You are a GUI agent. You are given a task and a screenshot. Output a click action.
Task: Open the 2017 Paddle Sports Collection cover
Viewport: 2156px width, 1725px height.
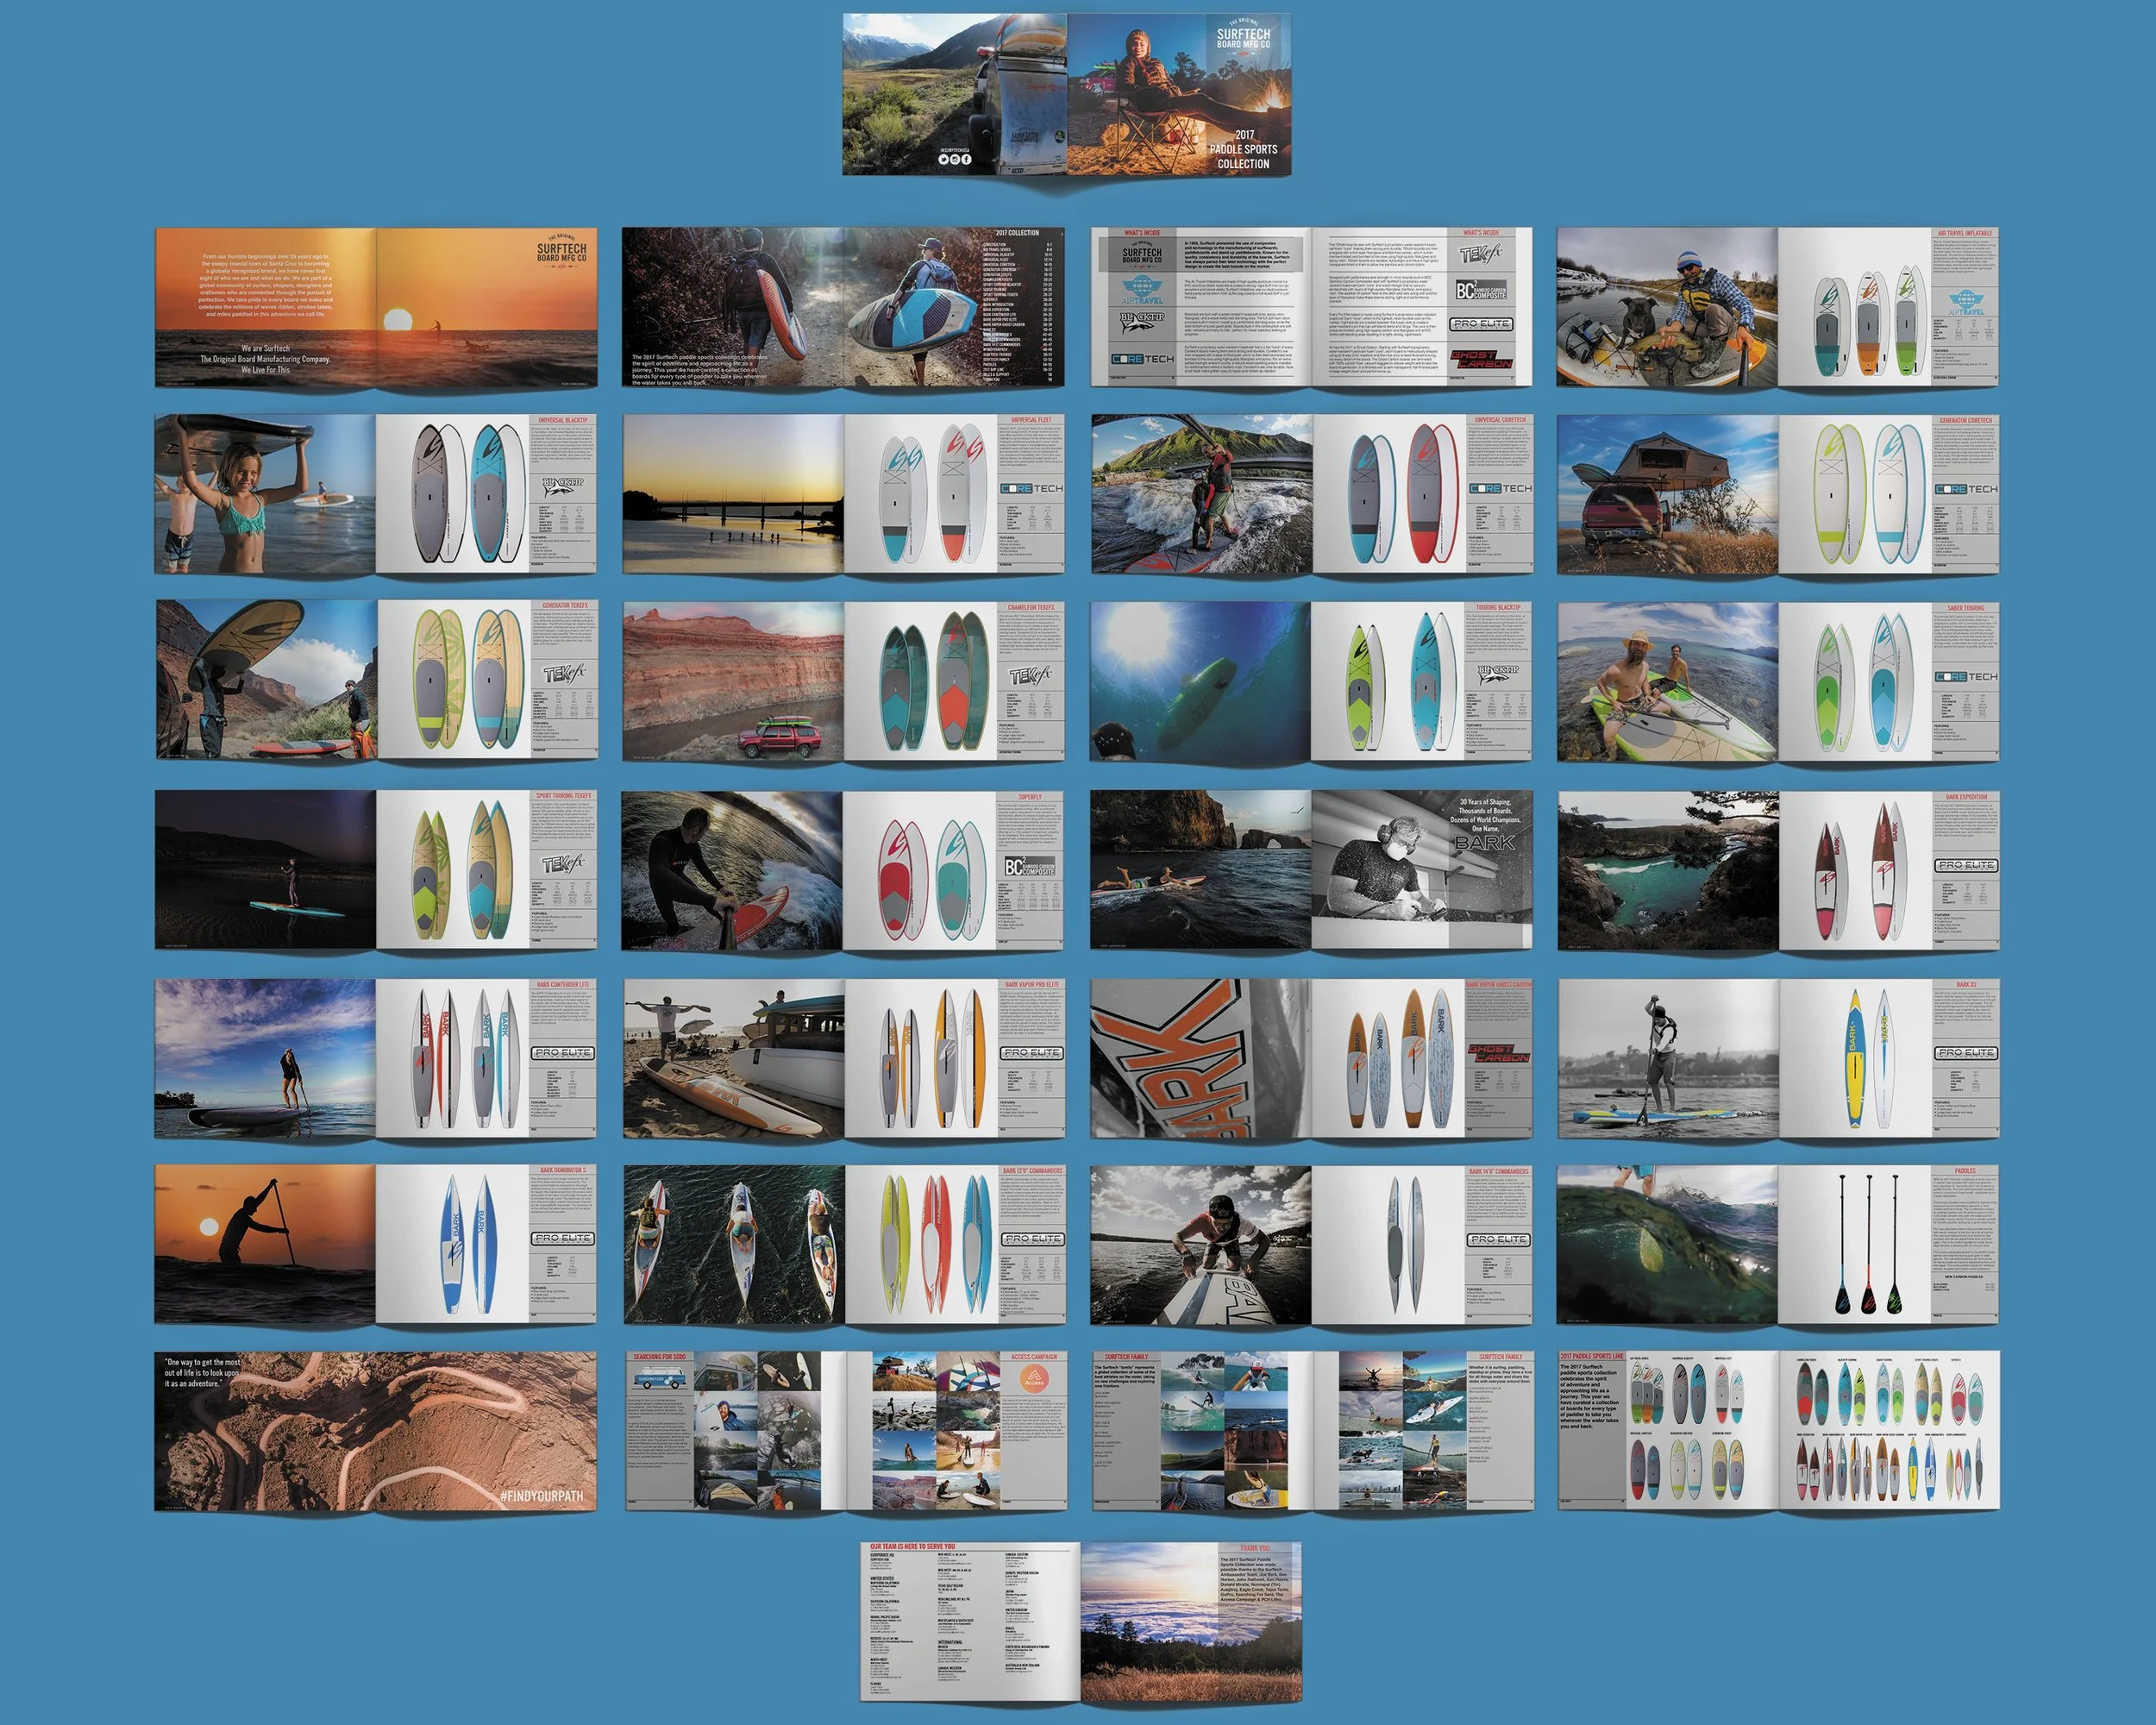[1180, 95]
